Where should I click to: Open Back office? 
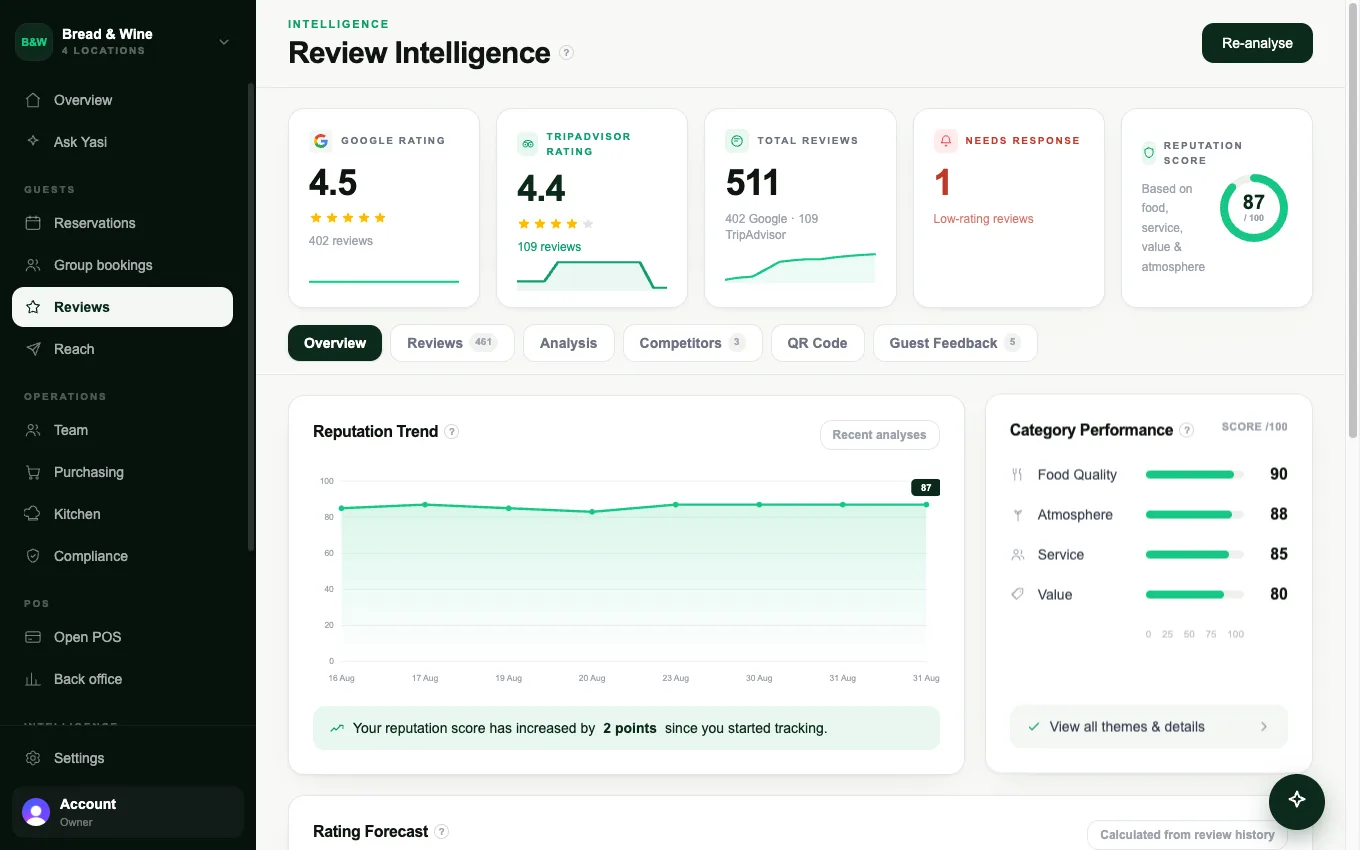122,679
